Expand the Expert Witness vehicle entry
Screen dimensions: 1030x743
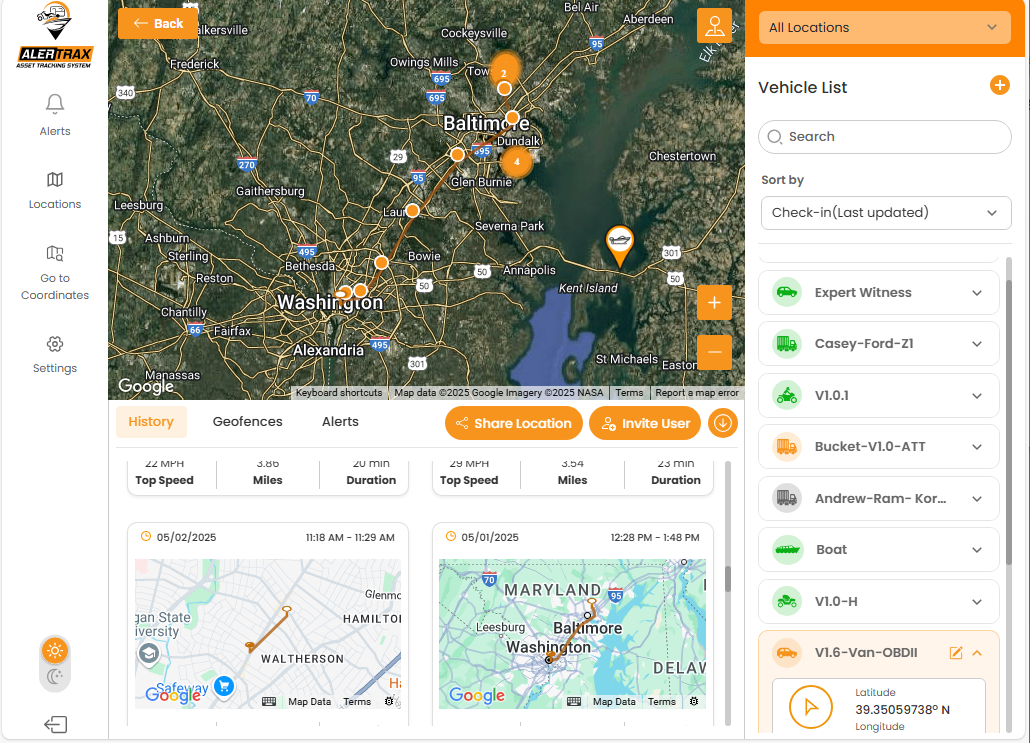click(977, 293)
